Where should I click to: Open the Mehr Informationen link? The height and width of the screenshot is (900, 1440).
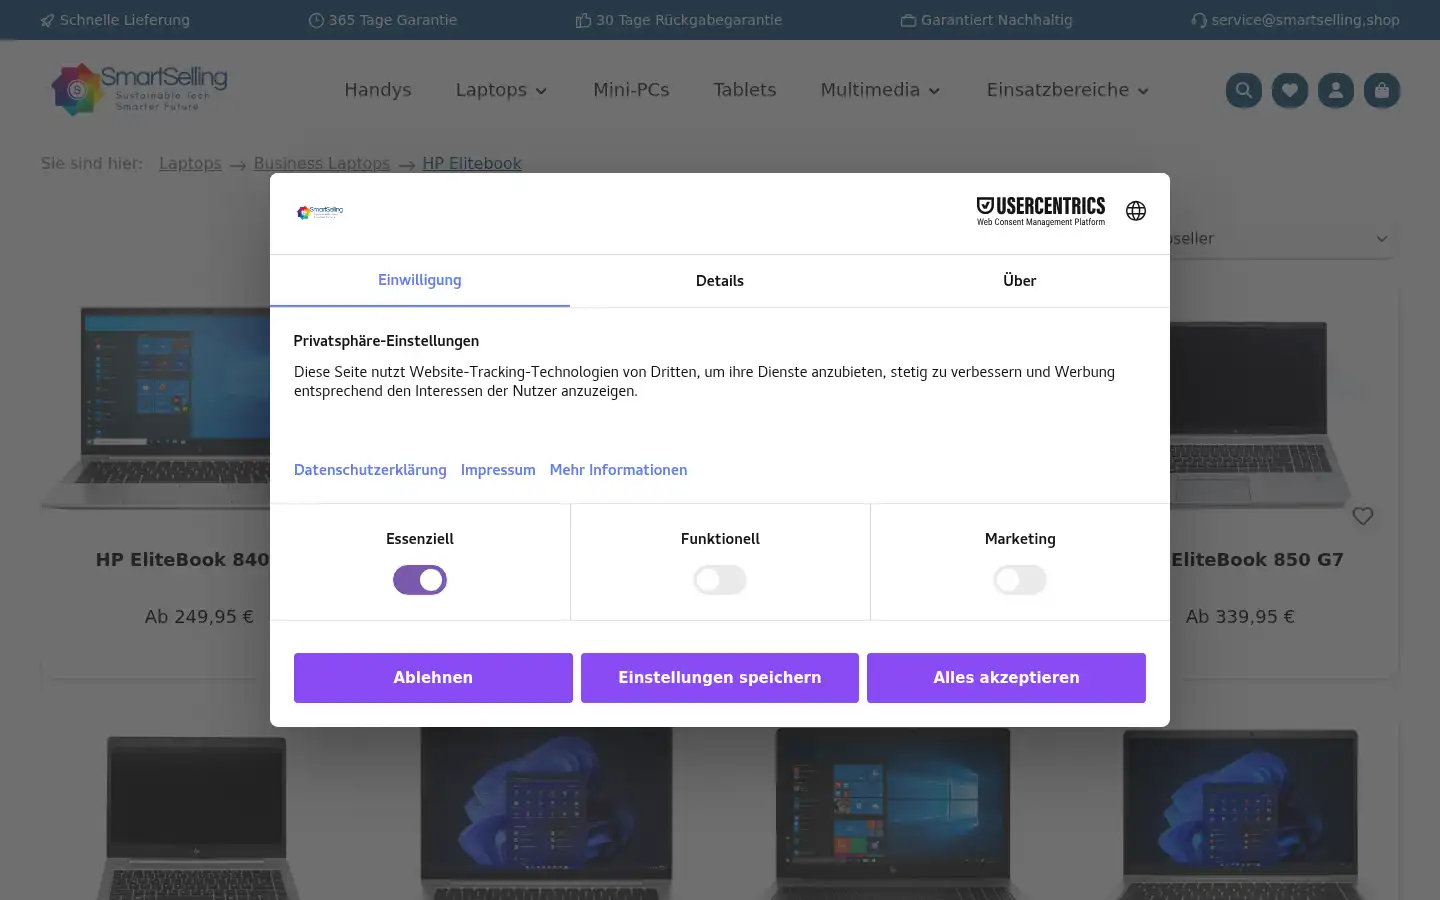pos(618,470)
